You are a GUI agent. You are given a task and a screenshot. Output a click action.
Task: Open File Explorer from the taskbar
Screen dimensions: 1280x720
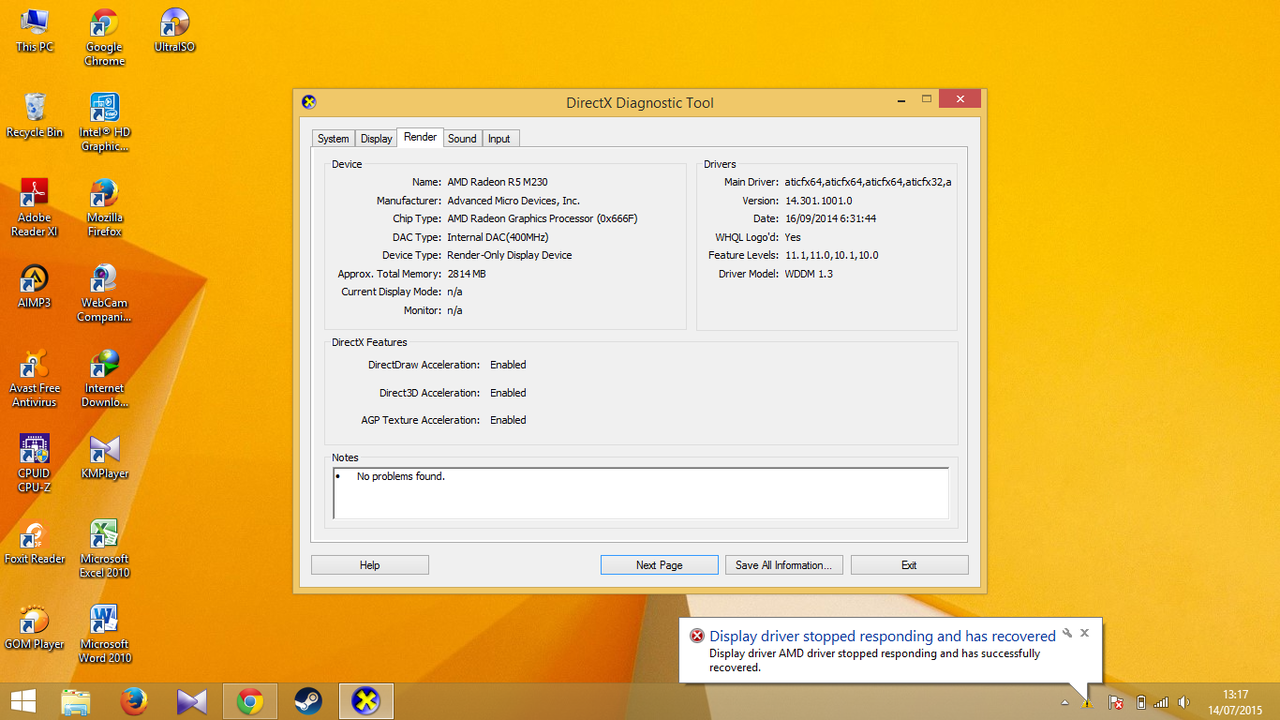click(75, 701)
